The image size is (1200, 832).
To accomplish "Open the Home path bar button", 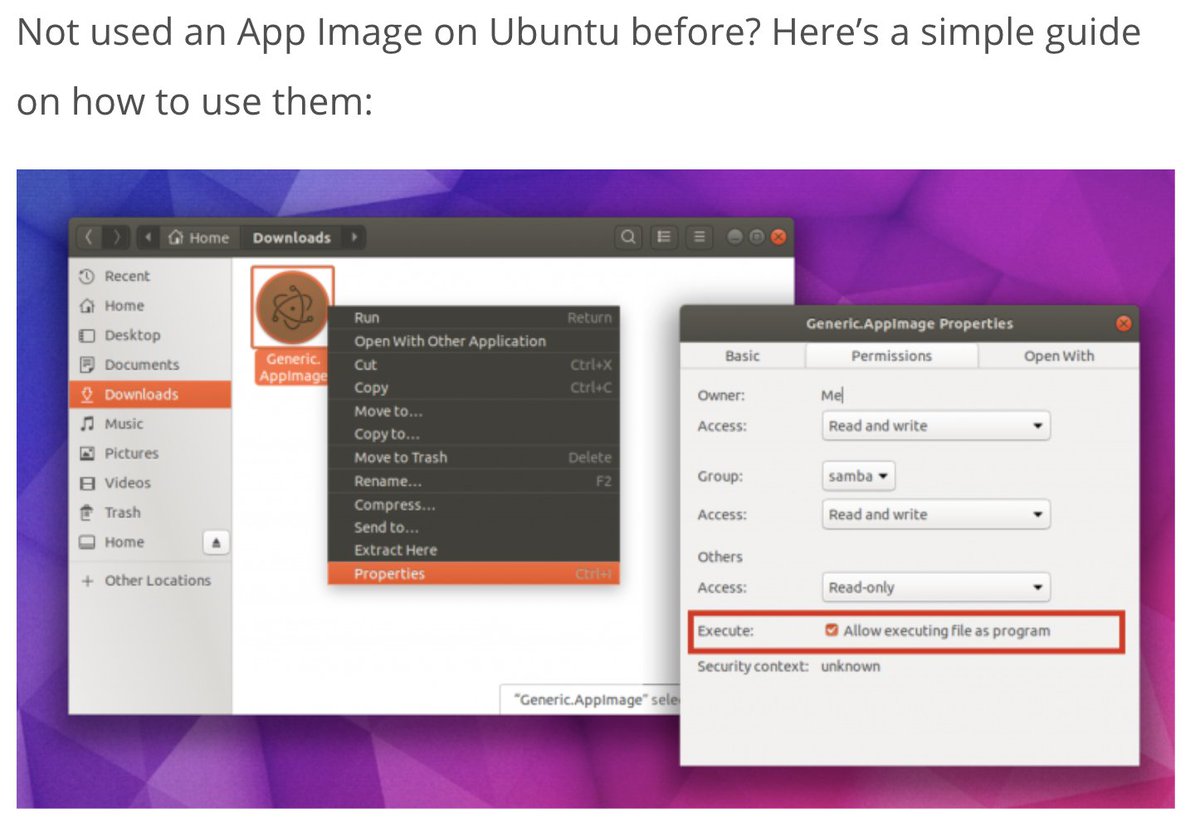I will pos(199,237).
